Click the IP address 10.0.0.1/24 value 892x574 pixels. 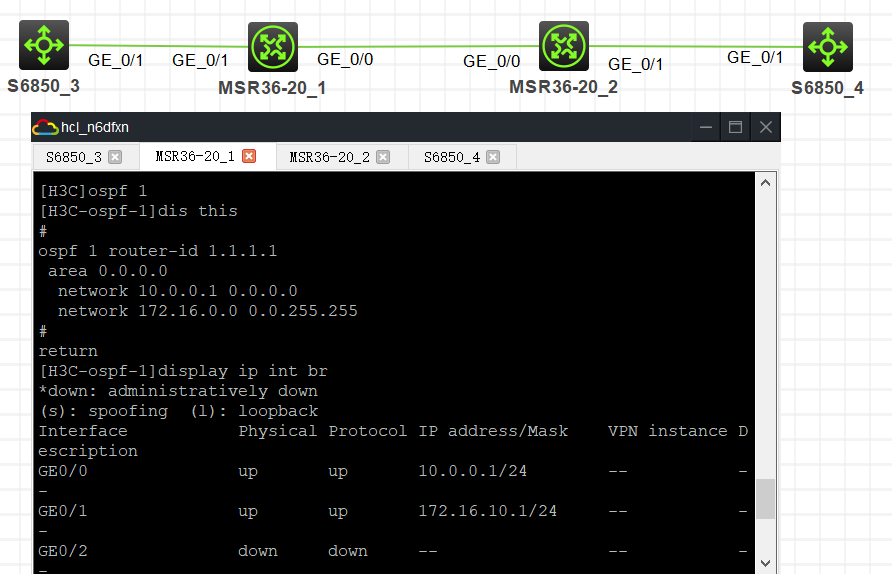(x=473, y=471)
